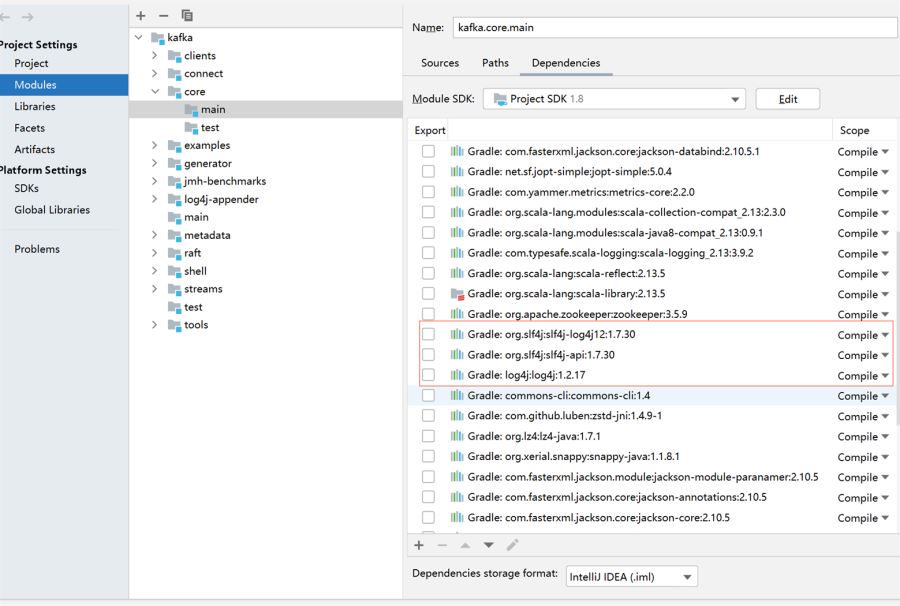Click the zookeeper 3.5.9 library icon

[457, 314]
